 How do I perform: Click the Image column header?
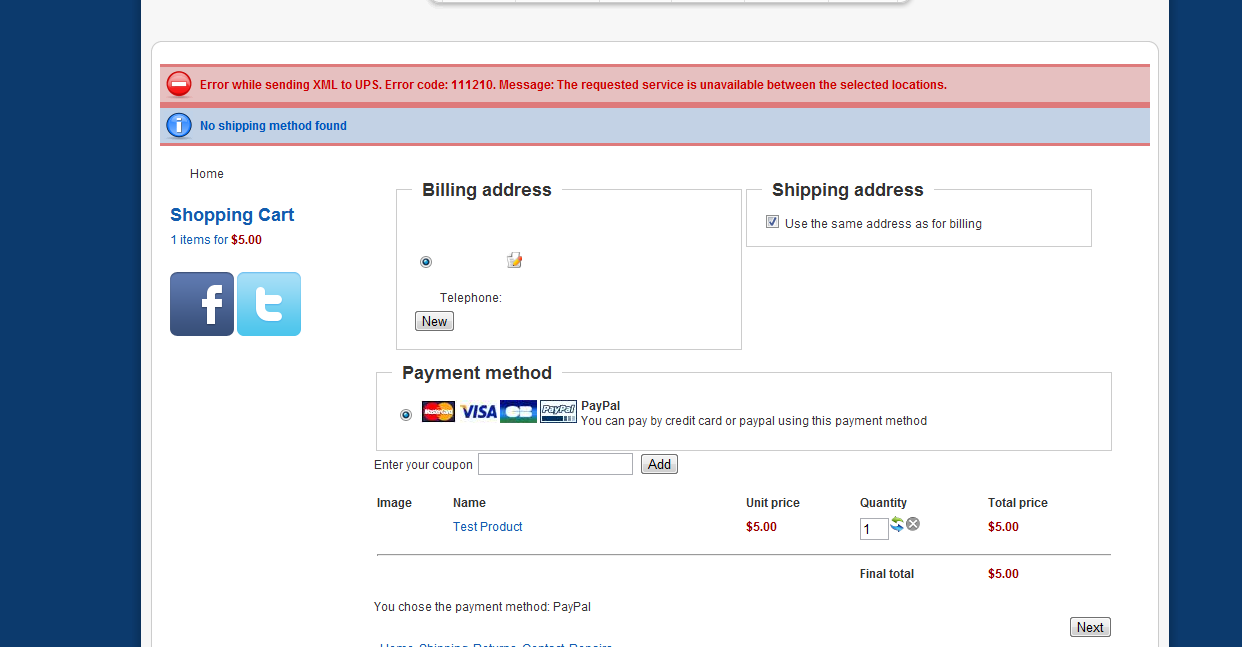[x=394, y=503]
